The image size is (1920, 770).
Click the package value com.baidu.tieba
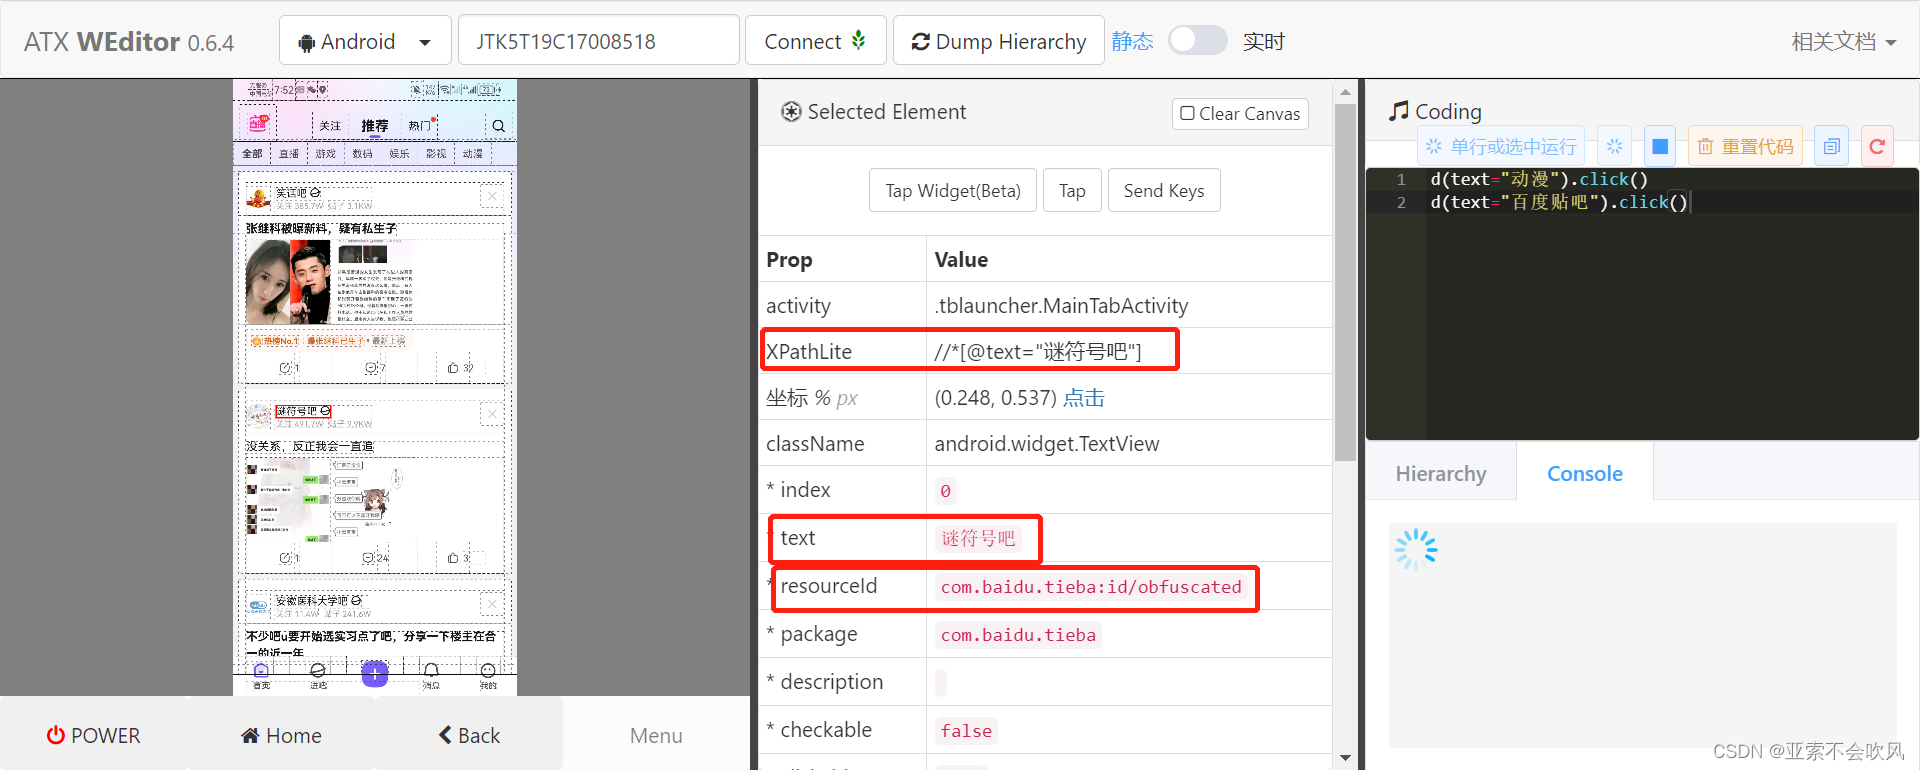pyautogui.click(x=1018, y=635)
